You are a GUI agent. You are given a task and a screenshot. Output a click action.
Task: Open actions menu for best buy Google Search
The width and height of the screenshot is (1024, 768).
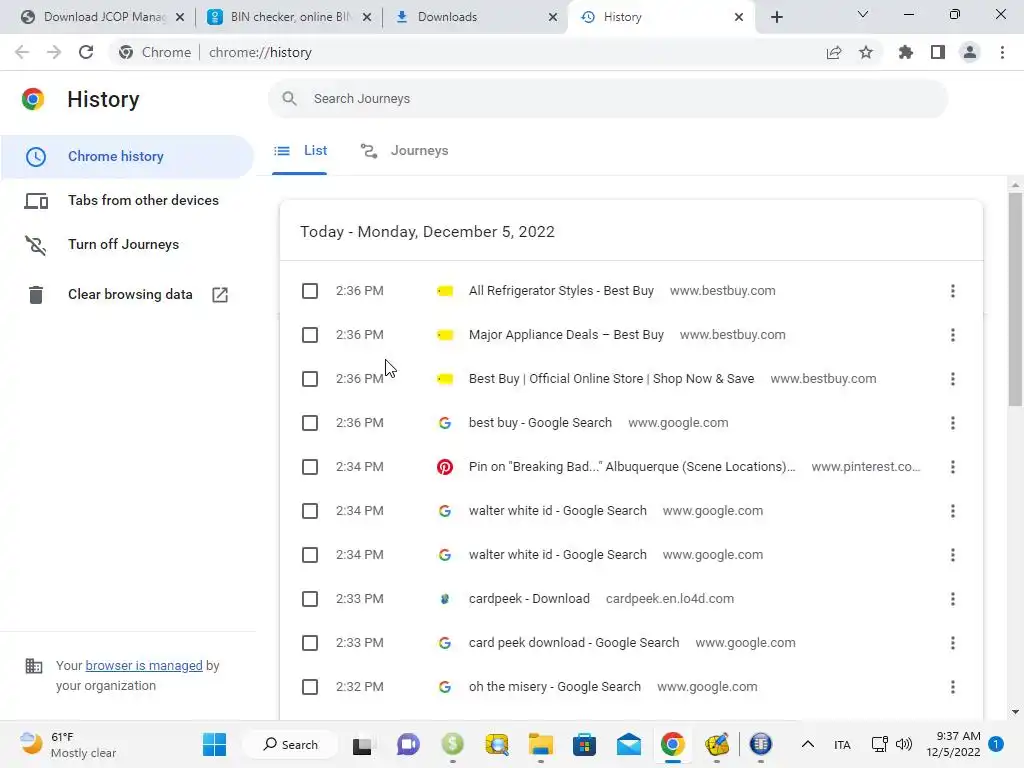953,423
